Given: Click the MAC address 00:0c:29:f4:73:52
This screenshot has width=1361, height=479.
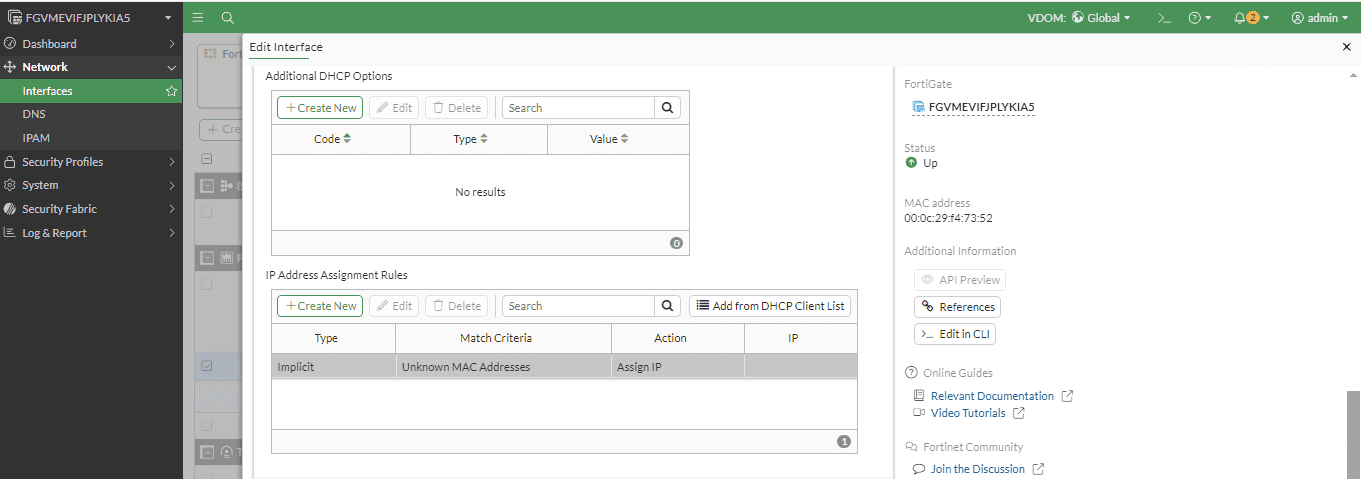Looking at the screenshot, I should pos(948,218).
